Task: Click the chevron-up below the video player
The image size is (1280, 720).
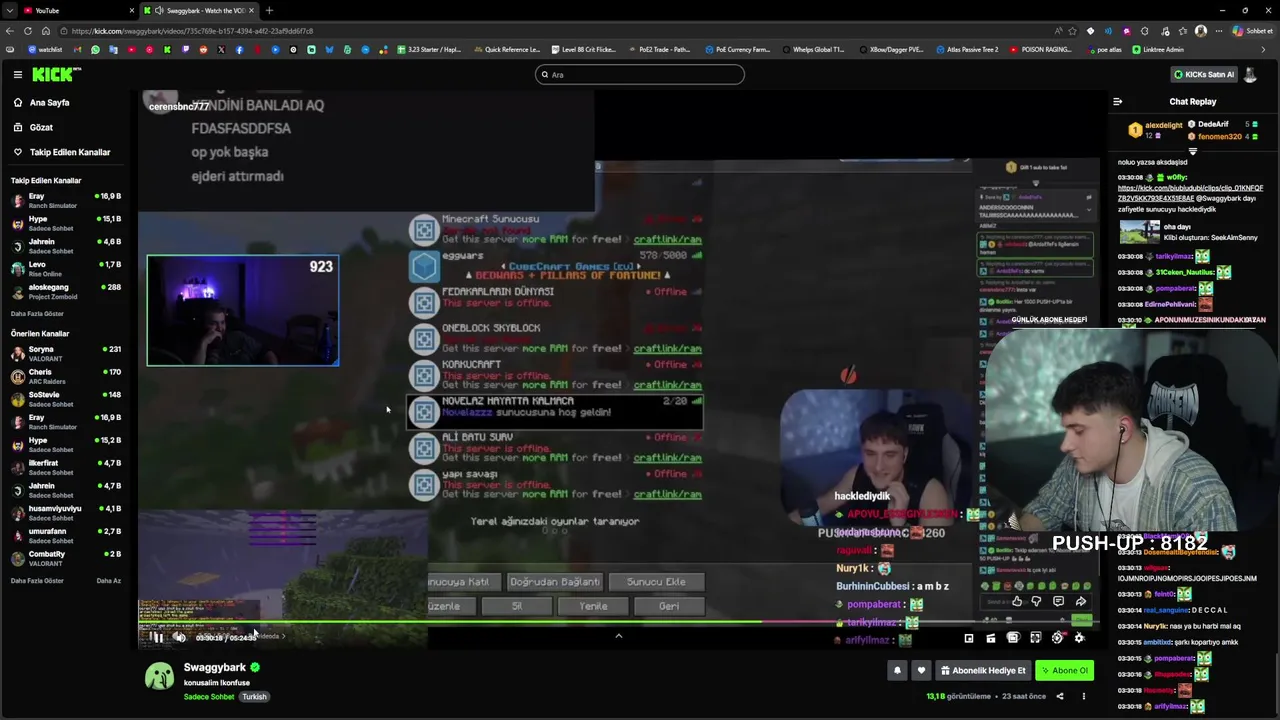Action: click(x=618, y=636)
